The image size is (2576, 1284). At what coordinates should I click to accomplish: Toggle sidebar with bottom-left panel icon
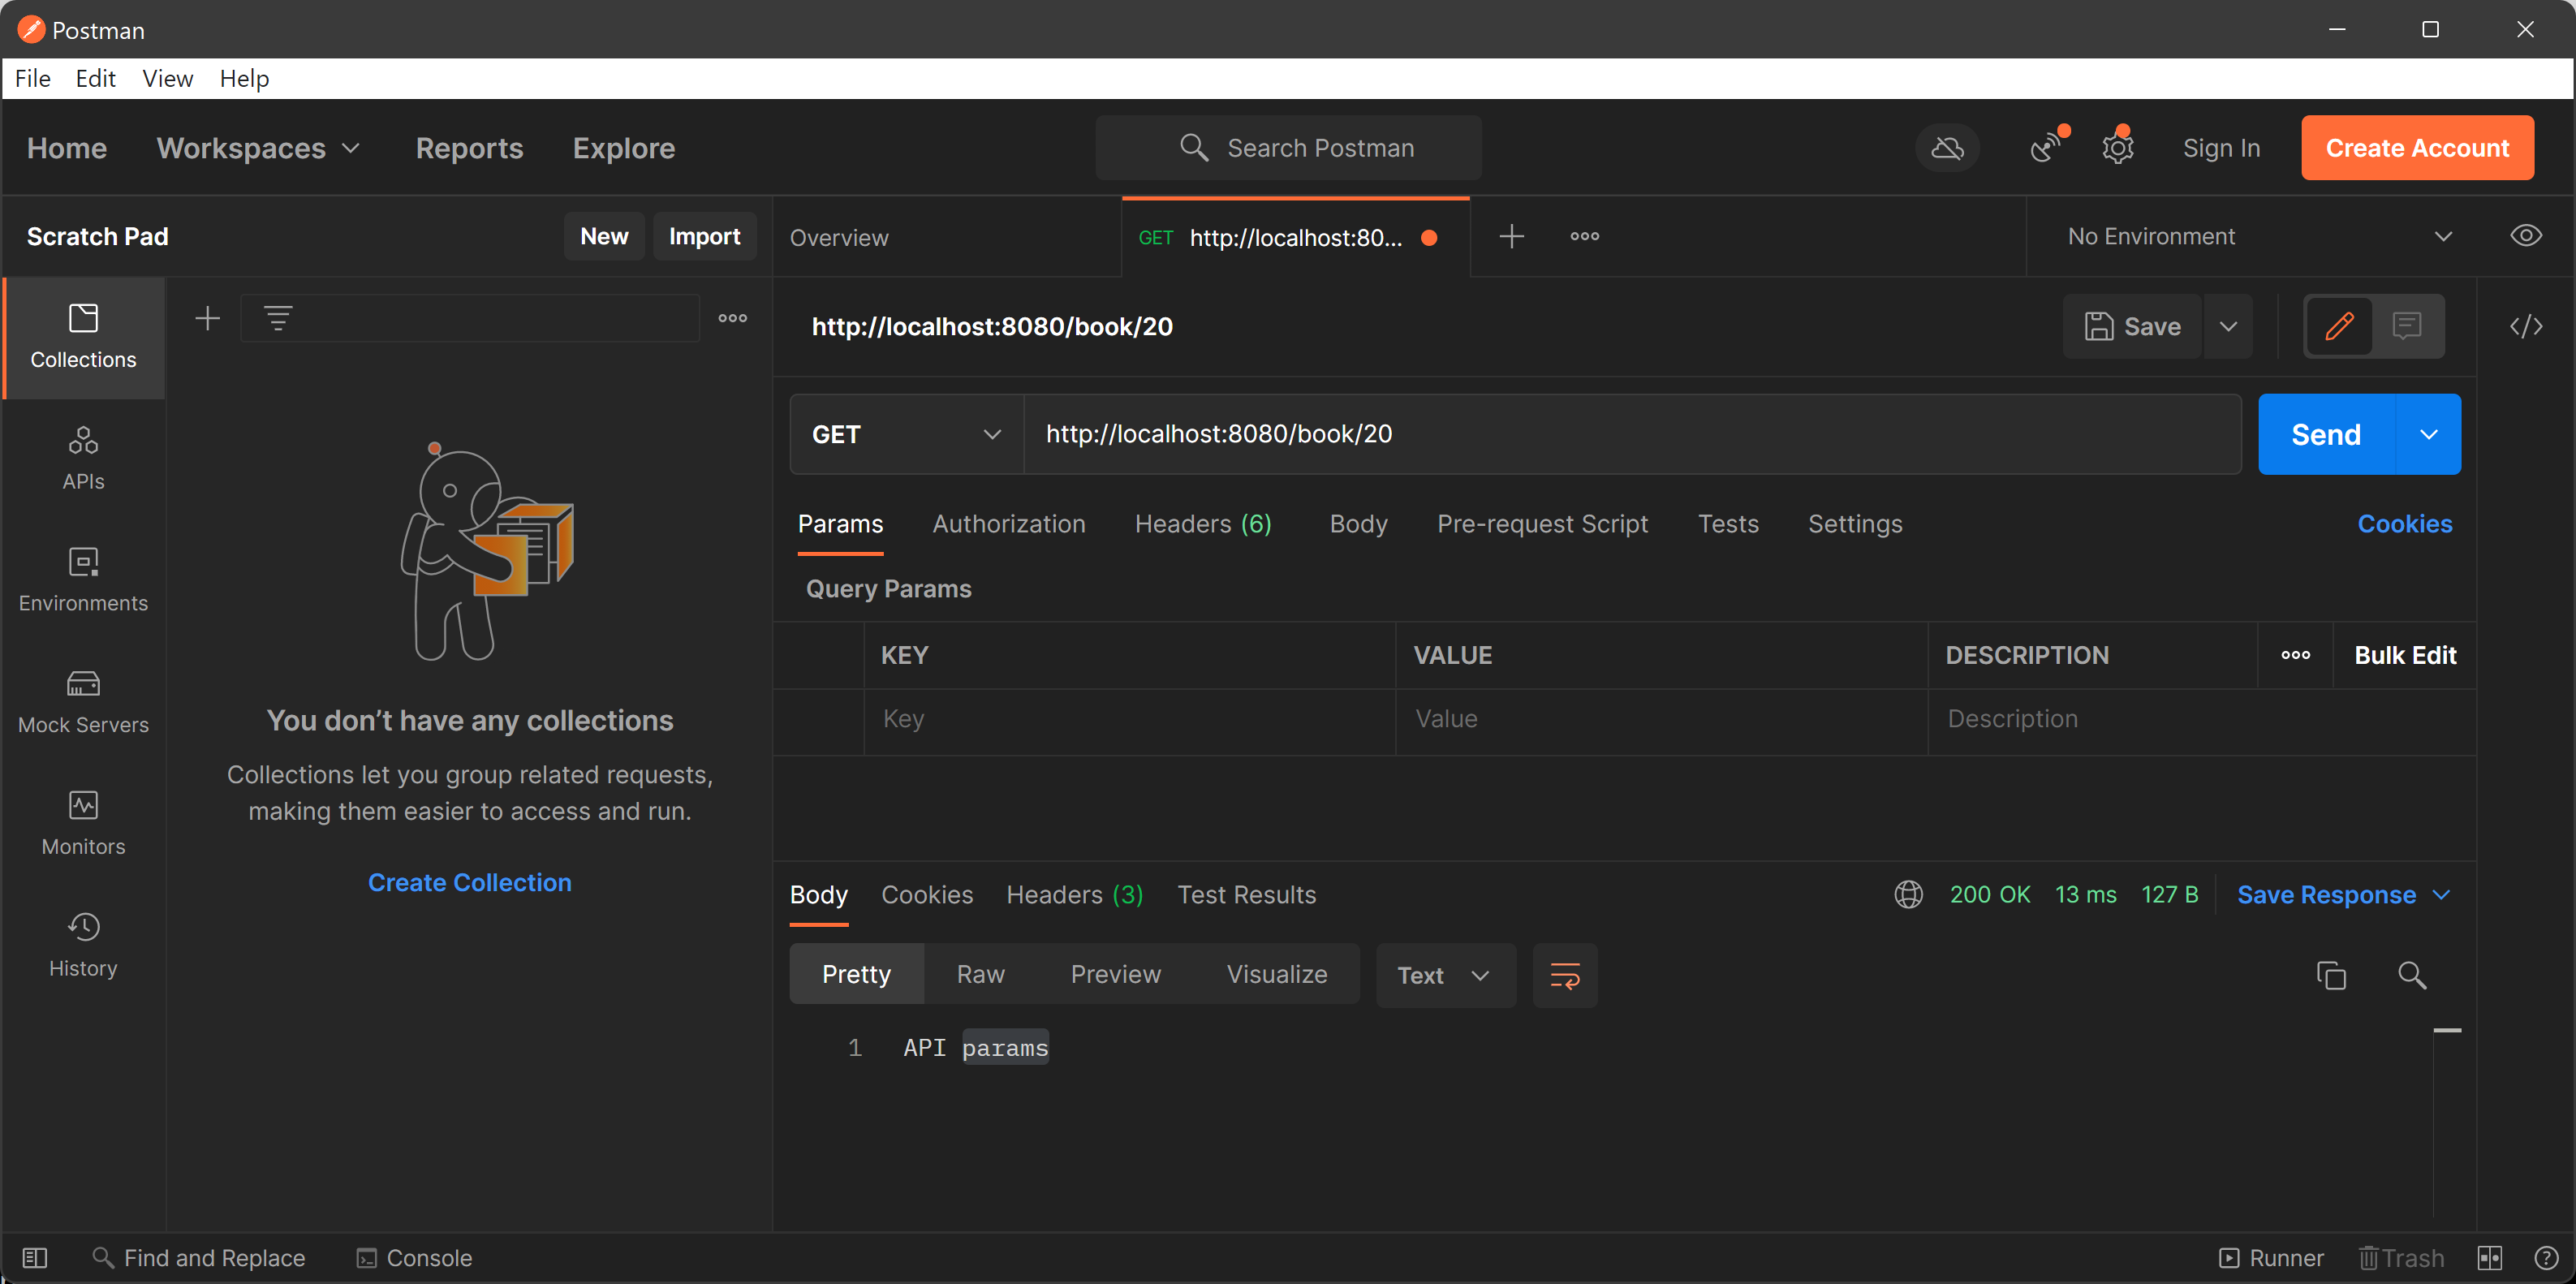[x=34, y=1258]
